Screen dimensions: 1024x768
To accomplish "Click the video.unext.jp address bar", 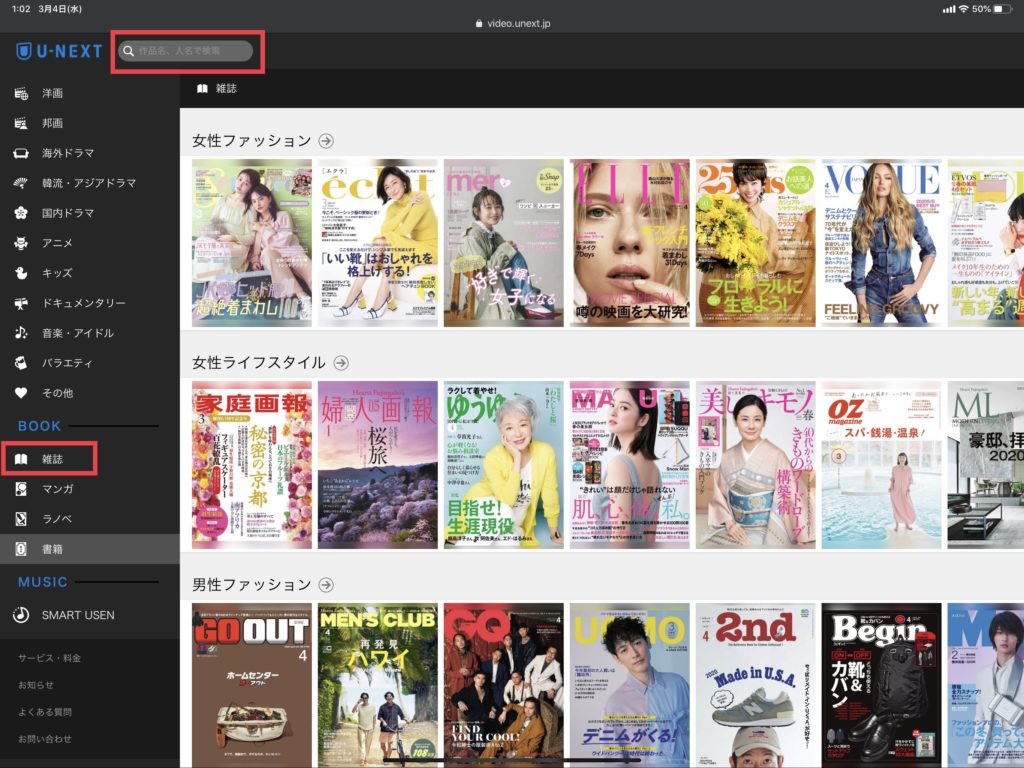I will click(x=513, y=24).
